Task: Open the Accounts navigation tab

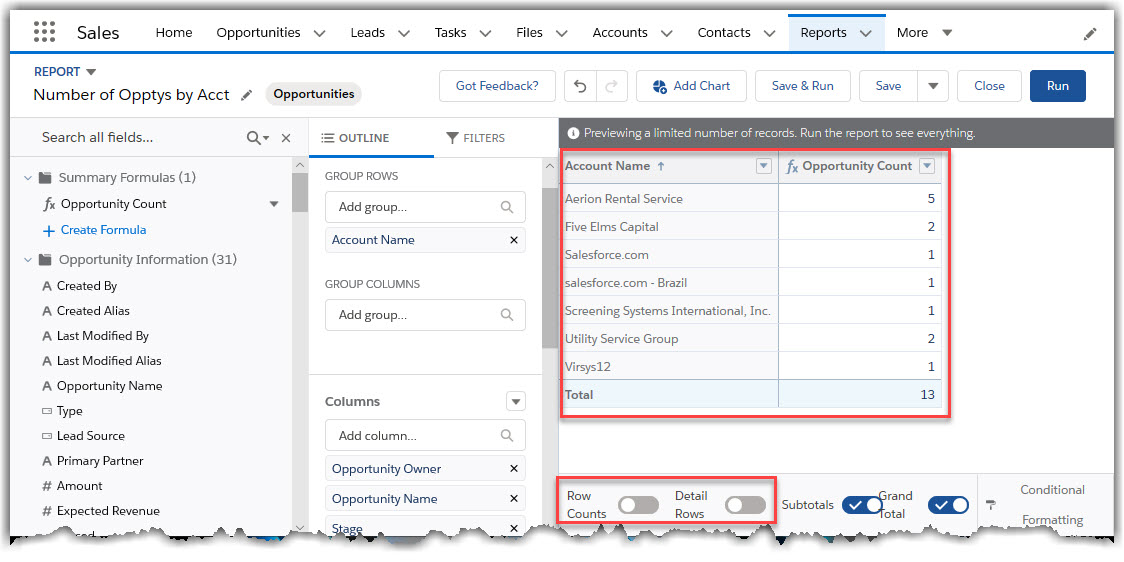Action: (x=620, y=33)
